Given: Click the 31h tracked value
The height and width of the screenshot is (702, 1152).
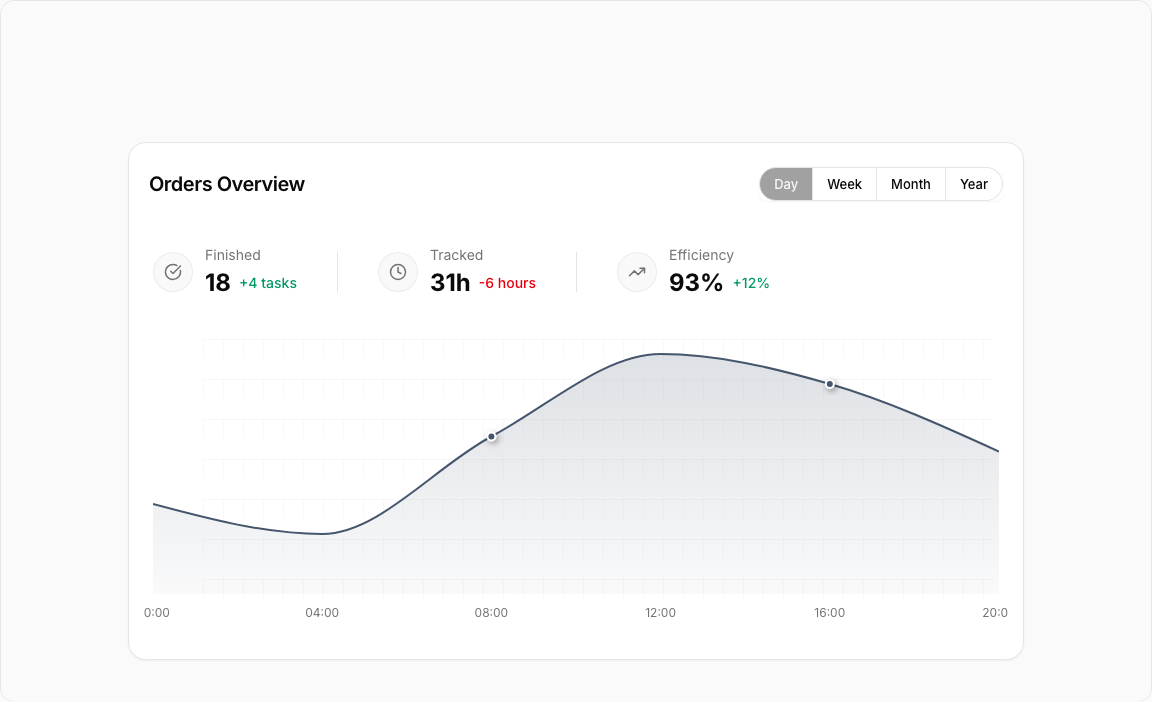Looking at the screenshot, I should tap(450, 283).
